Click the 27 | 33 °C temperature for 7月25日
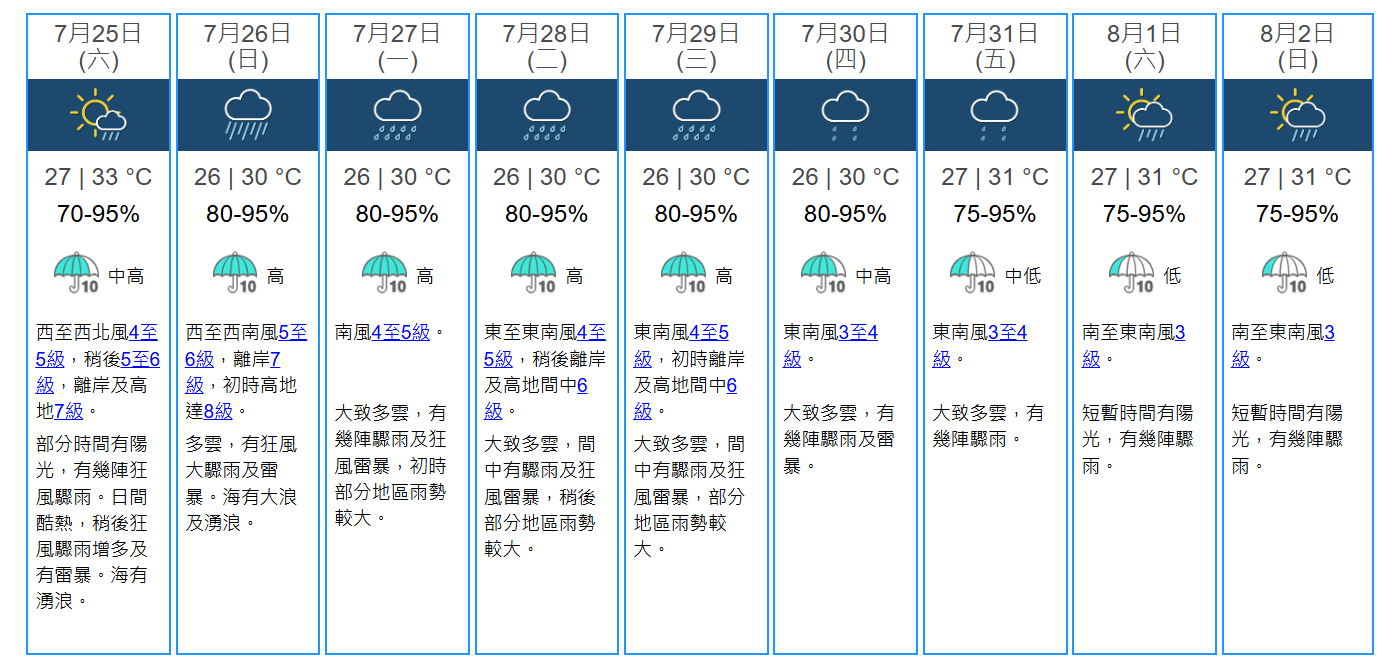The height and width of the screenshot is (665, 1399). [x=98, y=178]
